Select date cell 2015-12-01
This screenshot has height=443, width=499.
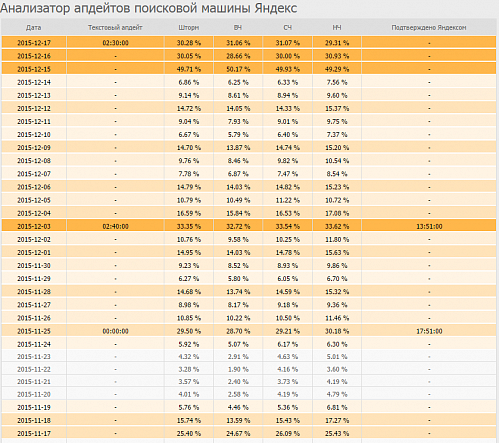34,252
